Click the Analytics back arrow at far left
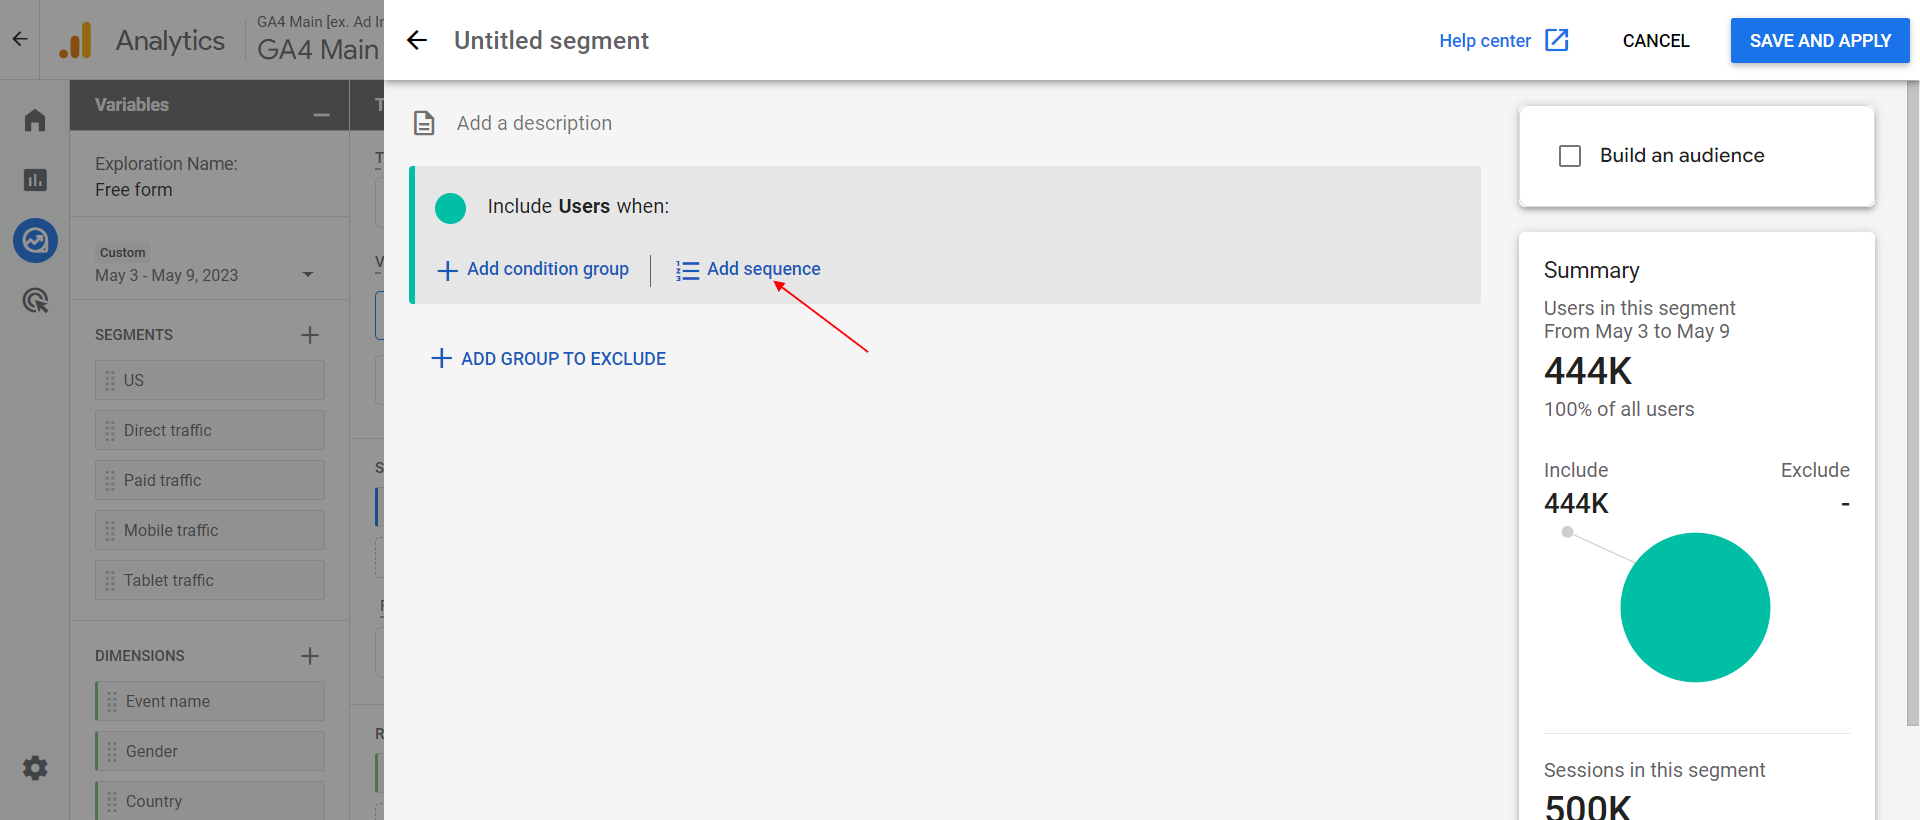Screen dimensions: 1920x820 [20, 39]
